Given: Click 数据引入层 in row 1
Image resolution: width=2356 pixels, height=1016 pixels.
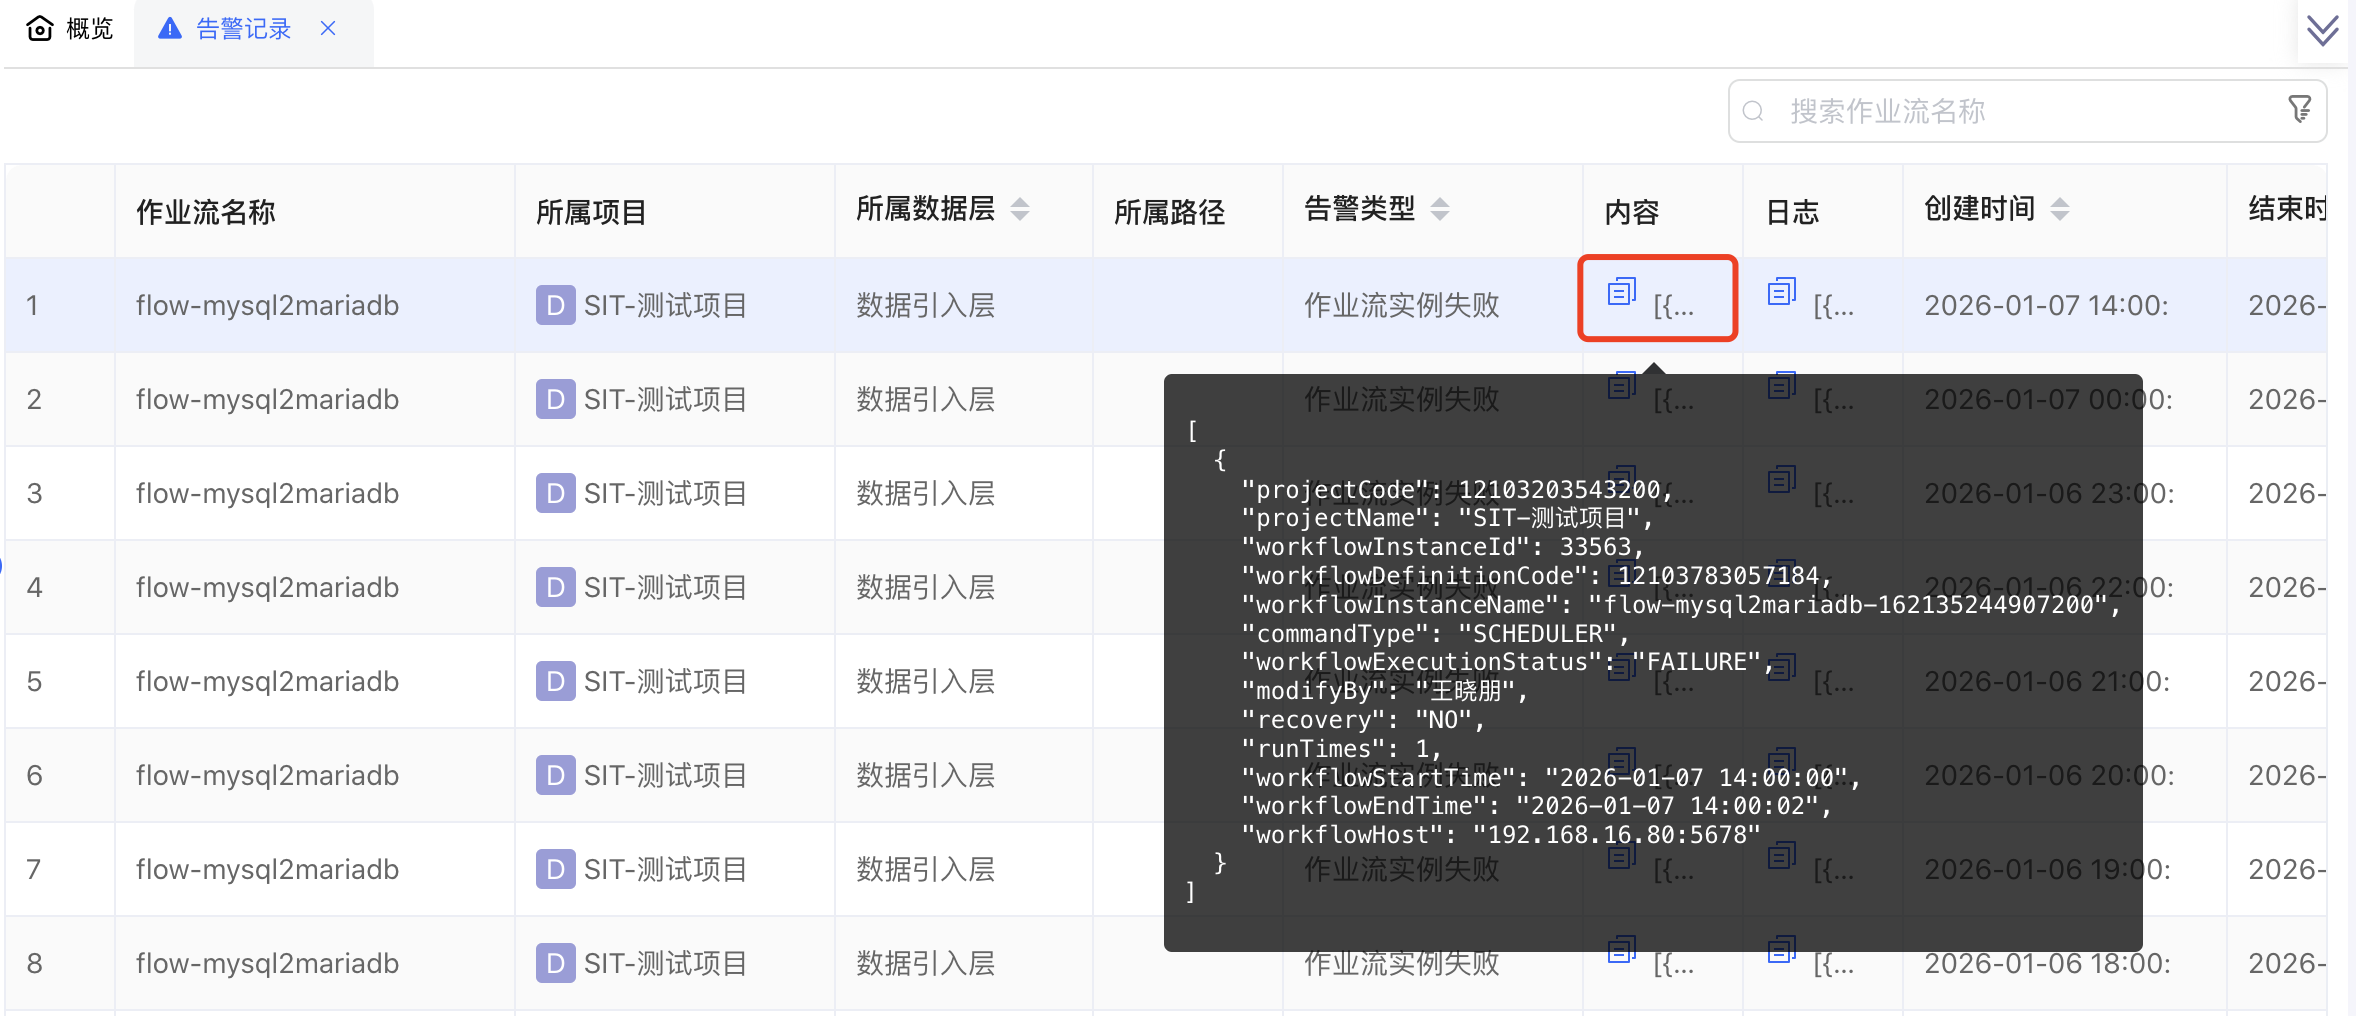Looking at the screenshot, I should [926, 305].
